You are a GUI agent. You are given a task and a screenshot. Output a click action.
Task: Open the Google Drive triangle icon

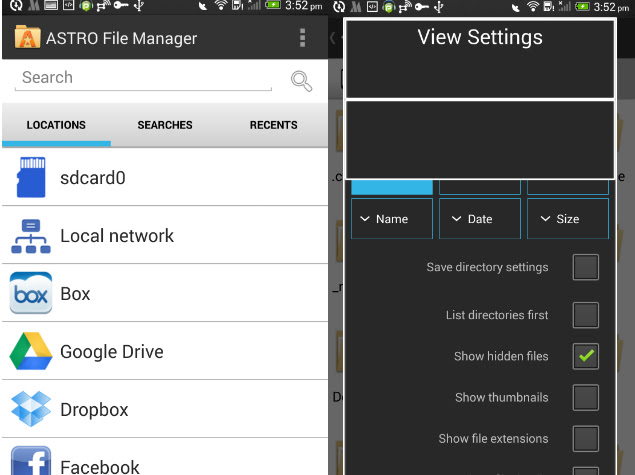(x=31, y=351)
